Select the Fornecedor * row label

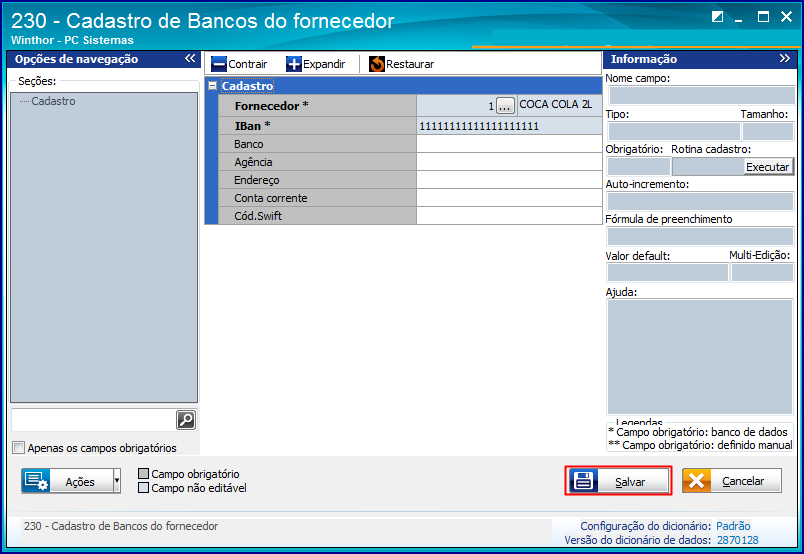317,106
